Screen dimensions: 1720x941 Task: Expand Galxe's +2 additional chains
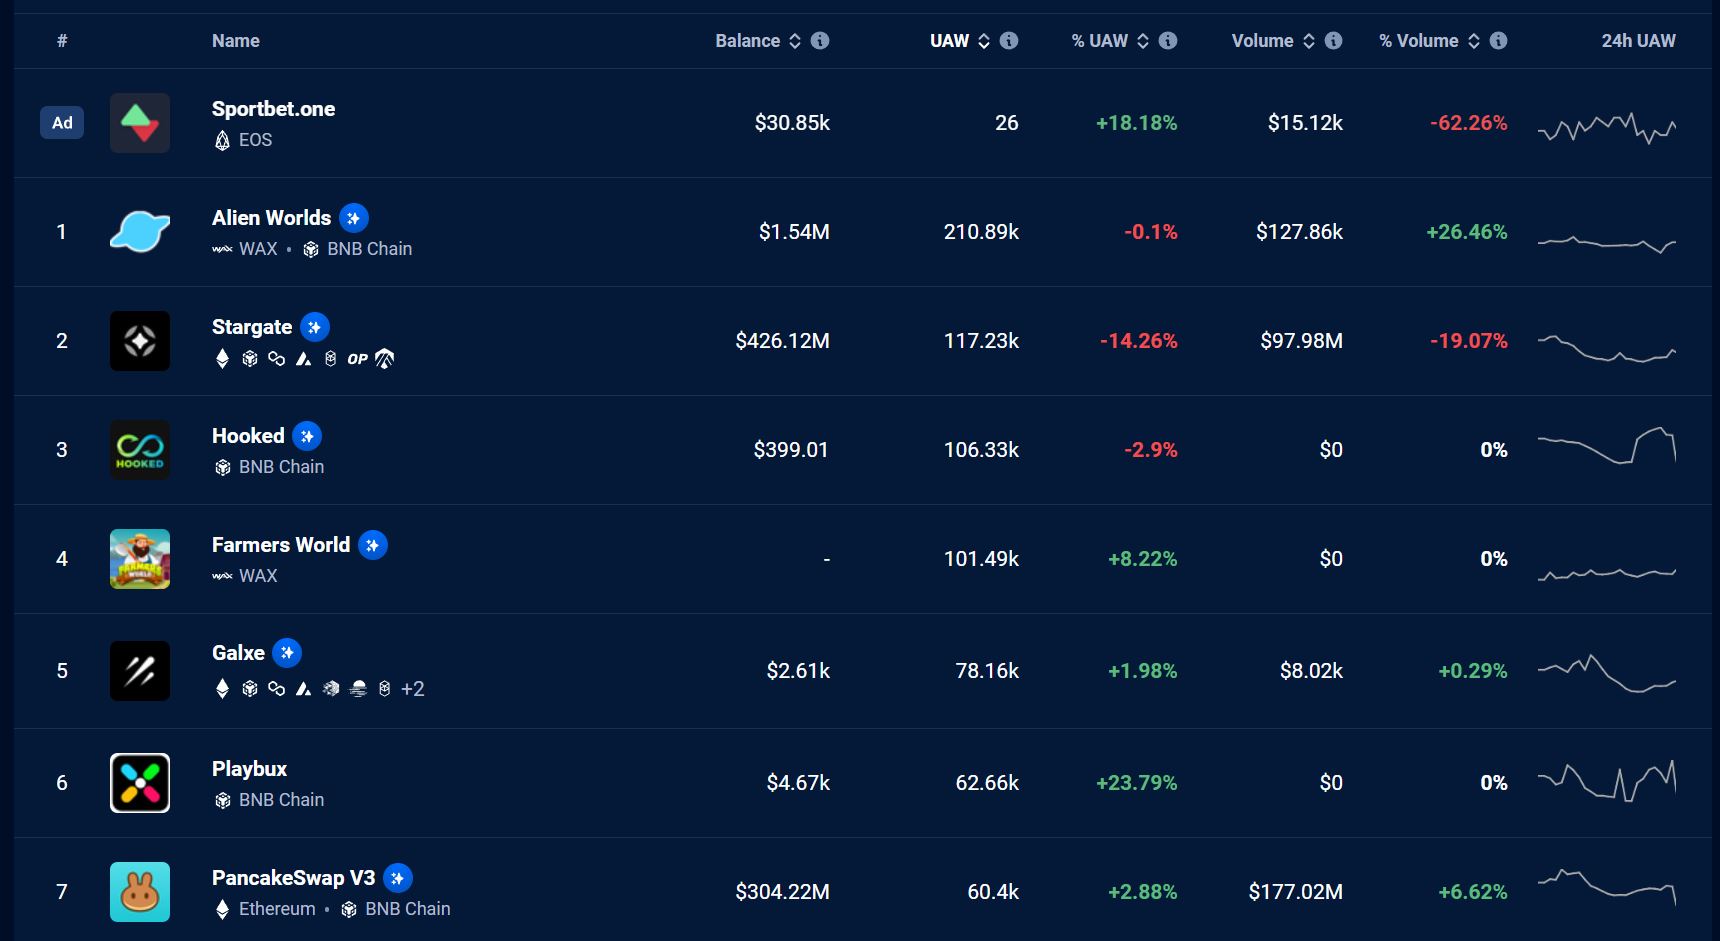(x=412, y=689)
